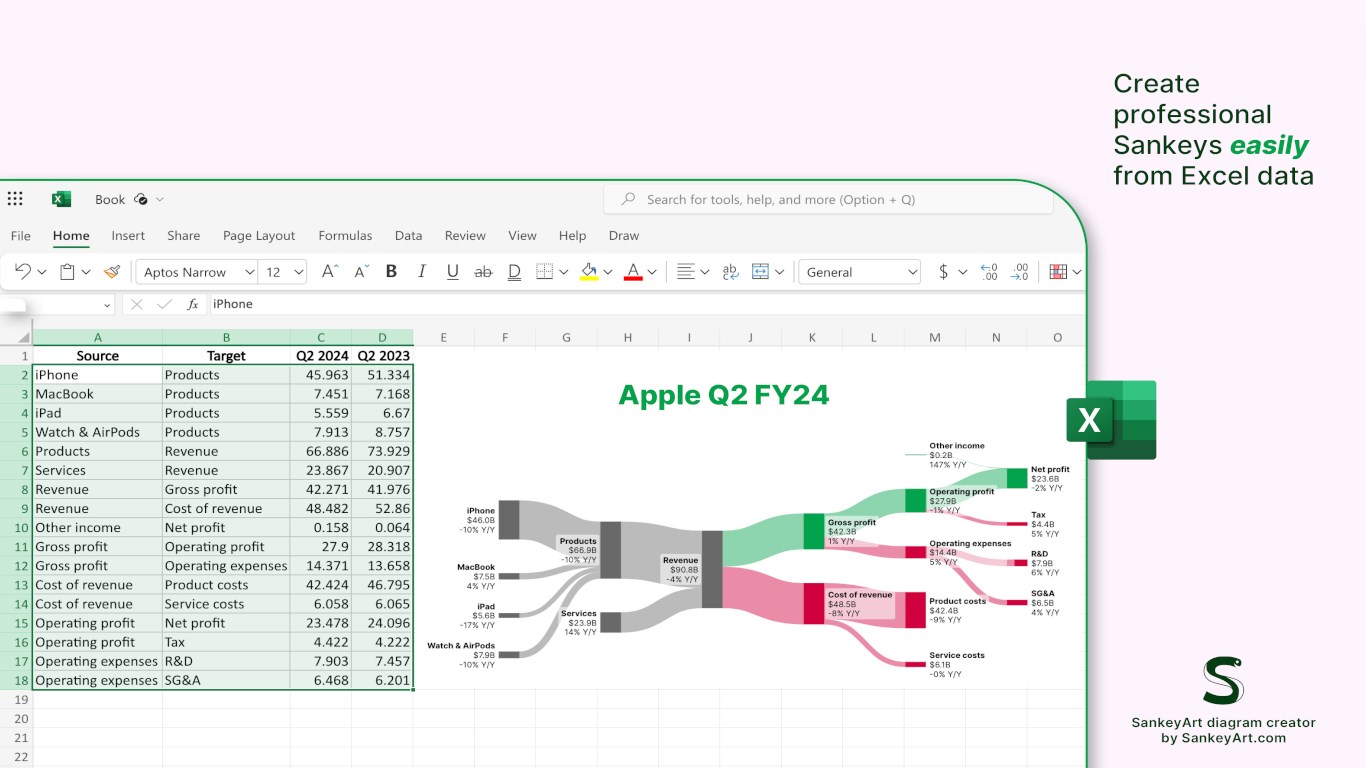Open the General number format dropdown
1366x768 pixels.
[x=859, y=272]
